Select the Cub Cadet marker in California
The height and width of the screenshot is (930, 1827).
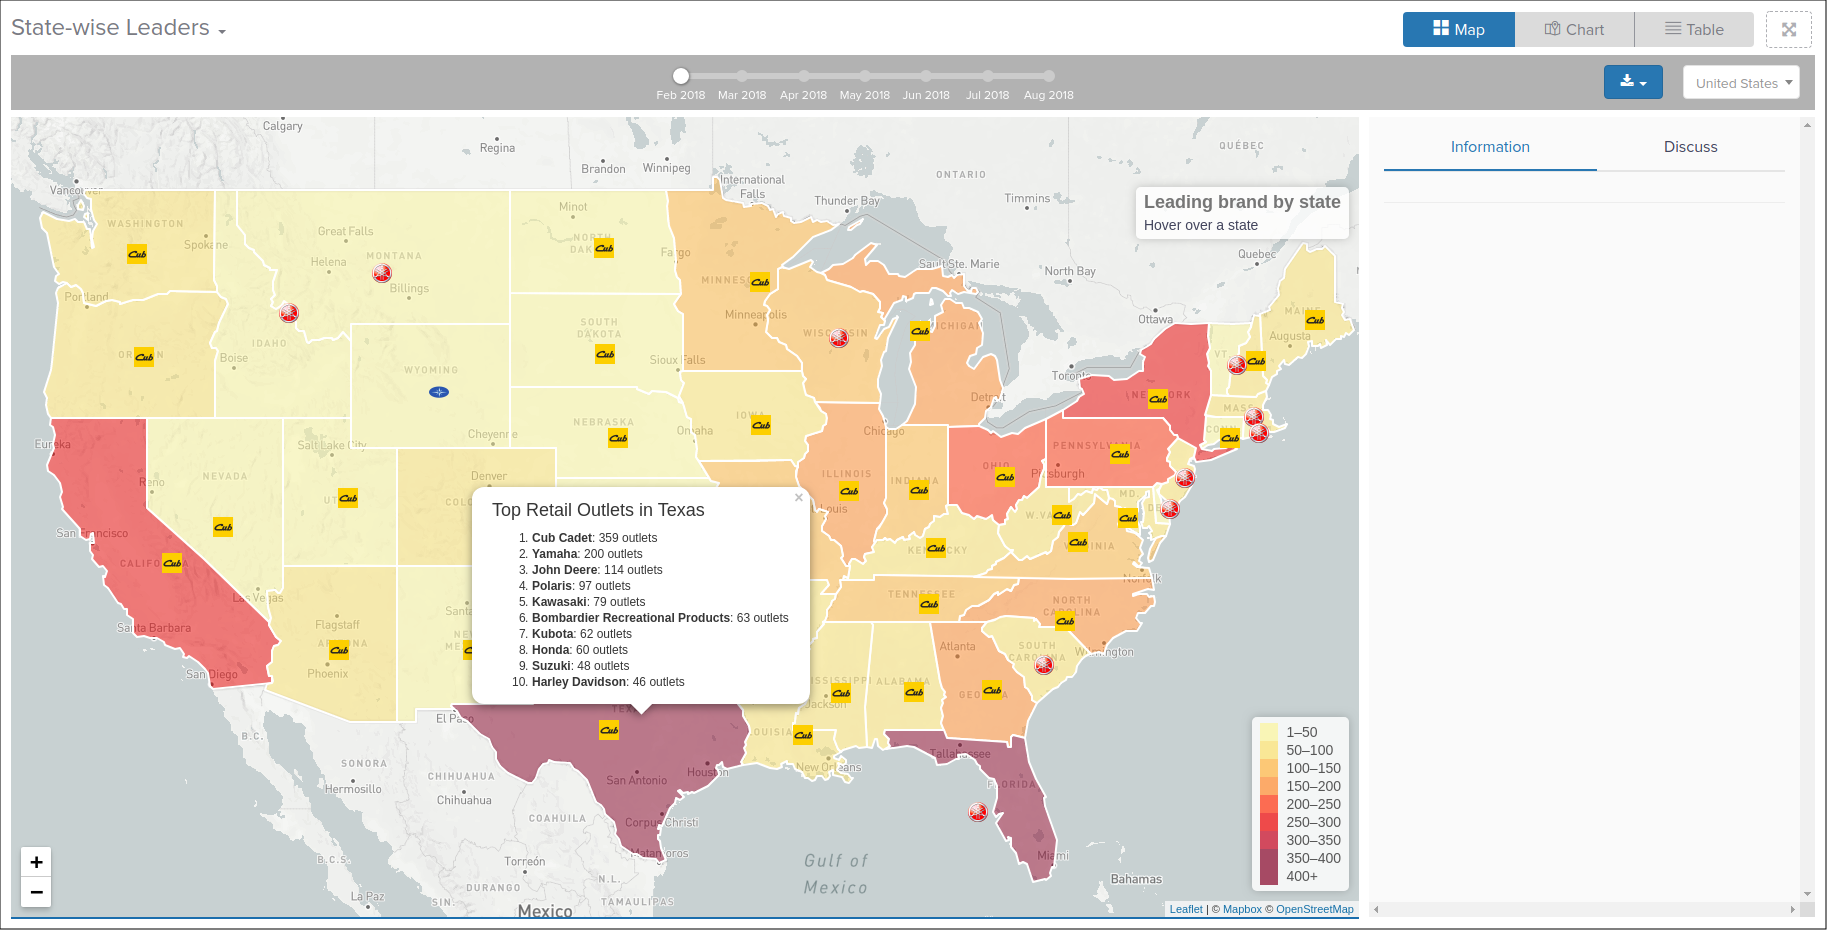click(172, 563)
